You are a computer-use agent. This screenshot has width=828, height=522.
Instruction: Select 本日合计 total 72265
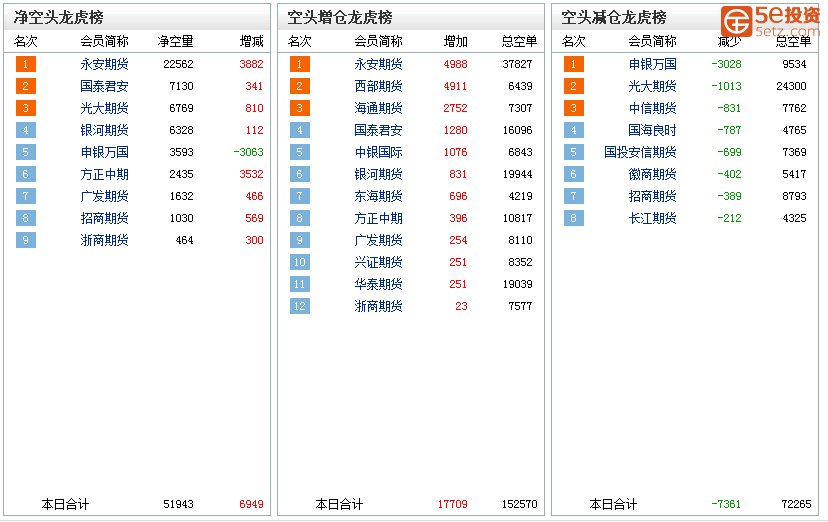tap(796, 504)
